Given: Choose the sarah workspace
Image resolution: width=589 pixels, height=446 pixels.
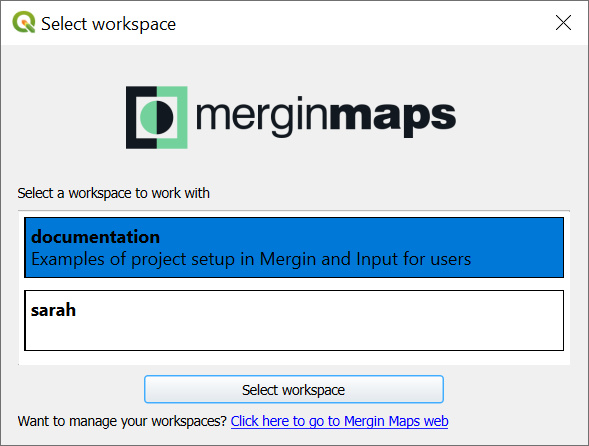Looking at the screenshot, I should pos(294,320).
